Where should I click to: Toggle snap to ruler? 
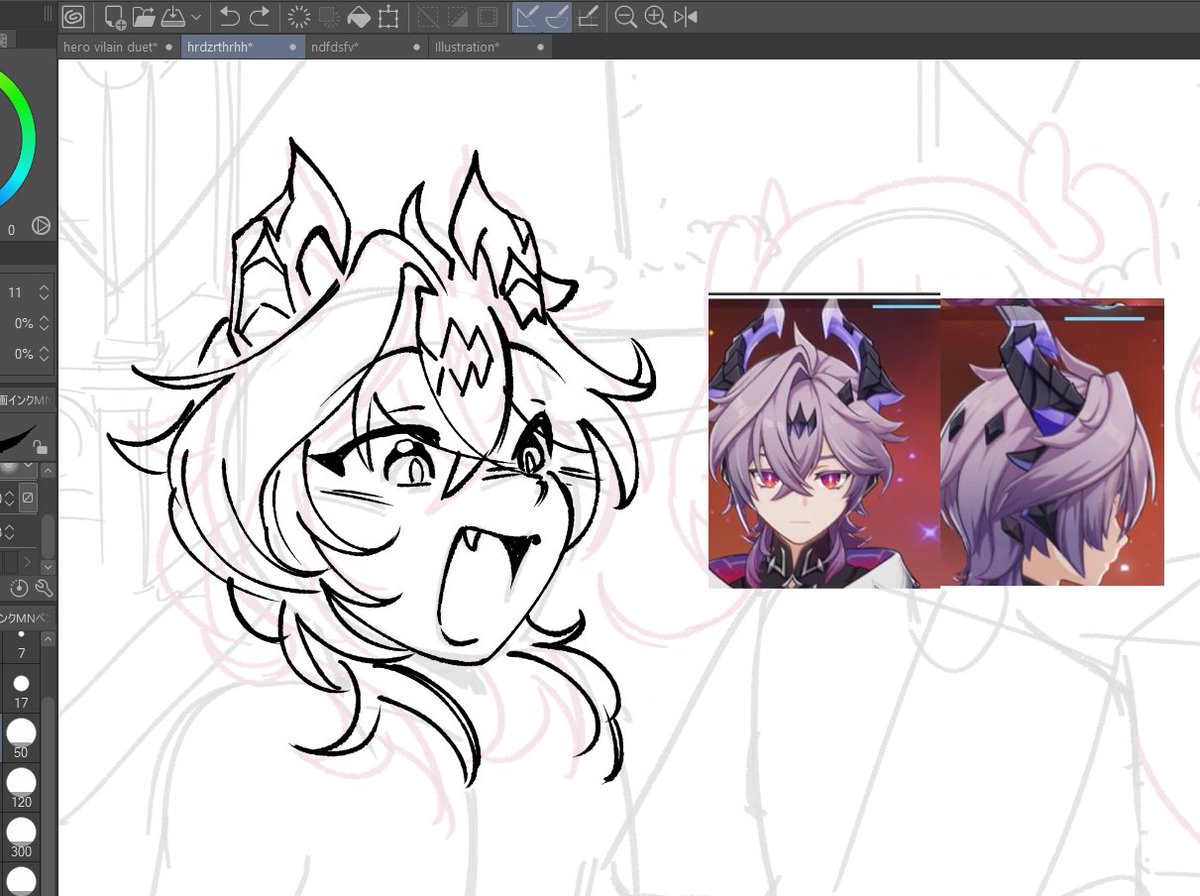point(528,17)
